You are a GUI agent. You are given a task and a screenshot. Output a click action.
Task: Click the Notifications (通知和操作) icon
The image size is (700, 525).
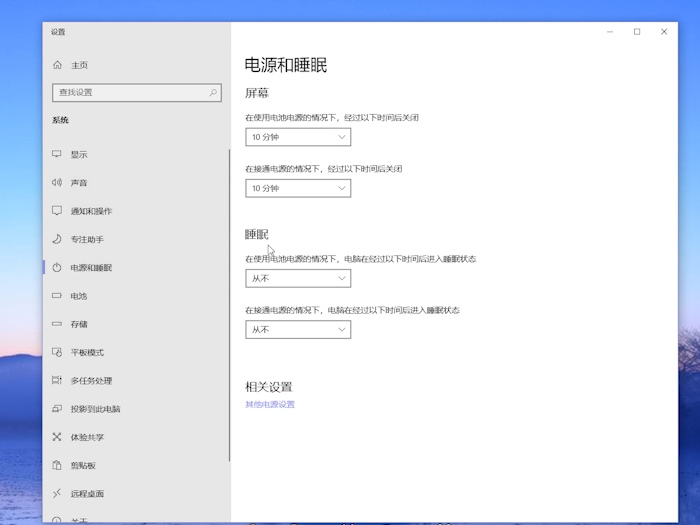tap(57, 211)
